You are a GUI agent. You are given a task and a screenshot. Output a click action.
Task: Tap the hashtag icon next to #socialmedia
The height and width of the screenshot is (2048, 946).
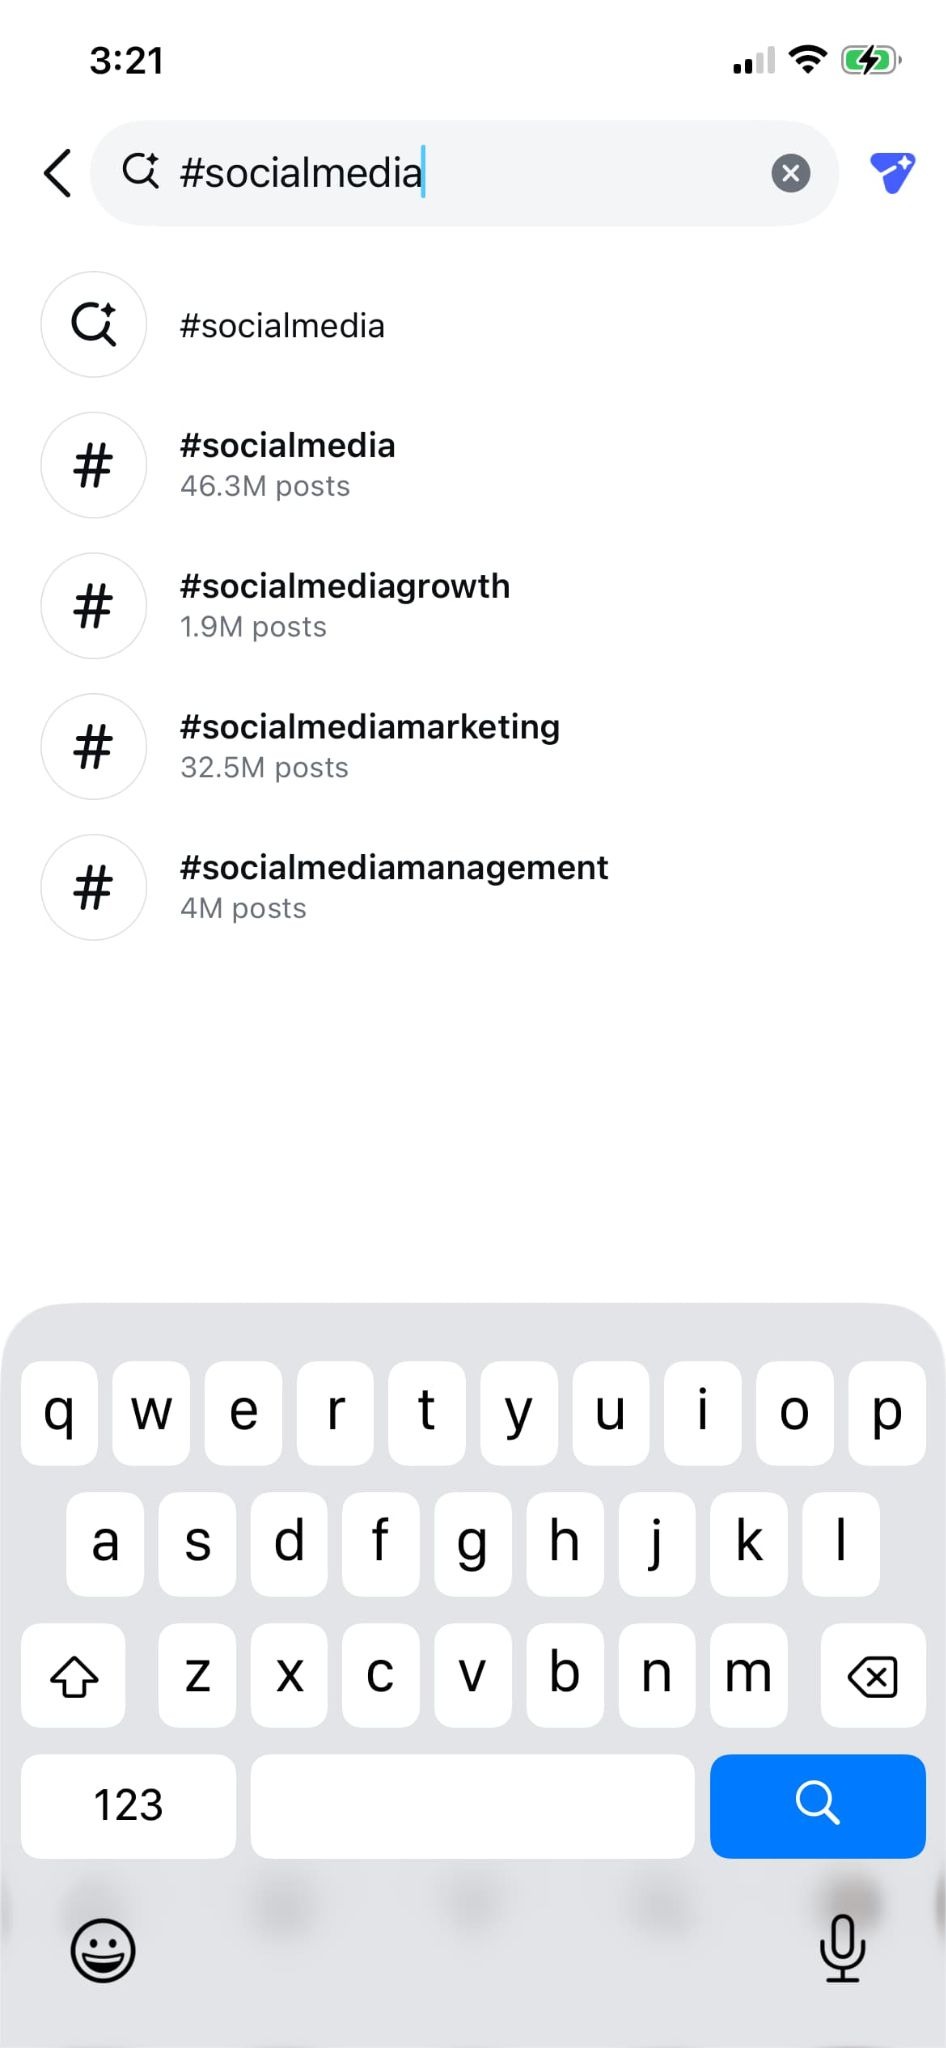coord(93,464)
